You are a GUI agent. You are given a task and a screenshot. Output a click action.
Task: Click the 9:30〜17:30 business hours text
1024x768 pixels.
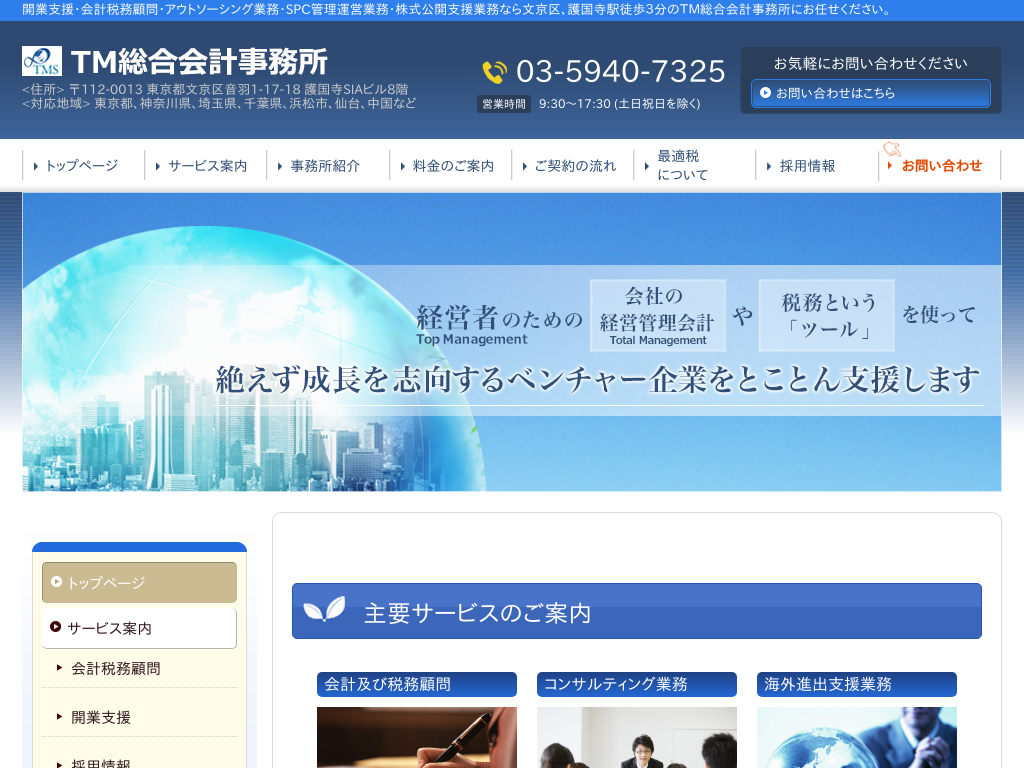click(619, 104)
